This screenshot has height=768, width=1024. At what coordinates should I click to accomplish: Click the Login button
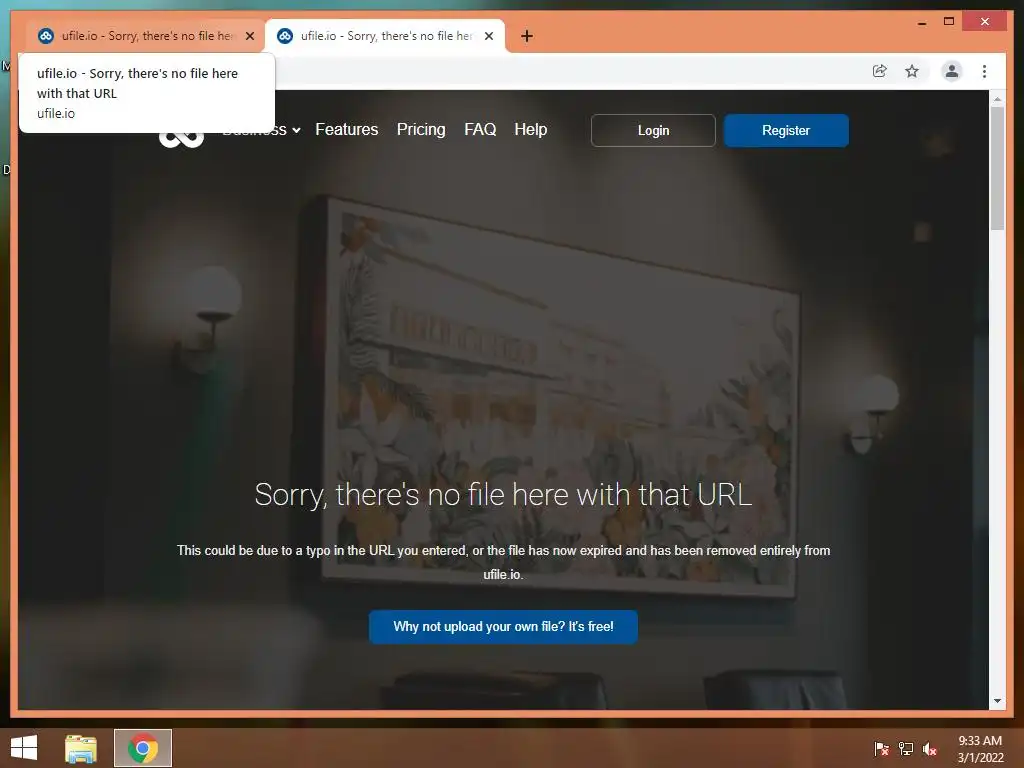[x=653, y=130]
